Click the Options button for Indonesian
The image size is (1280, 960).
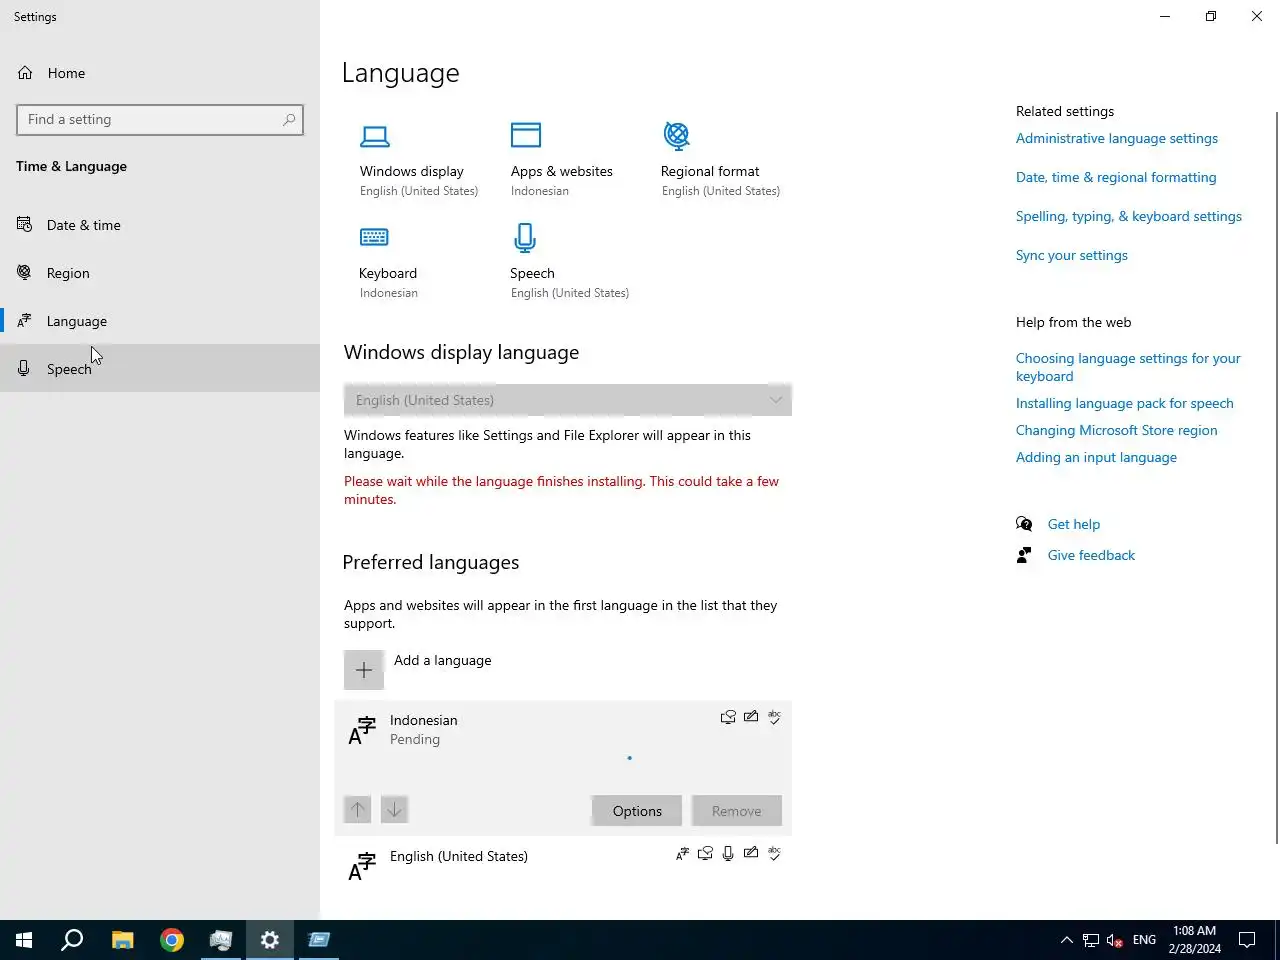point(637,811)
